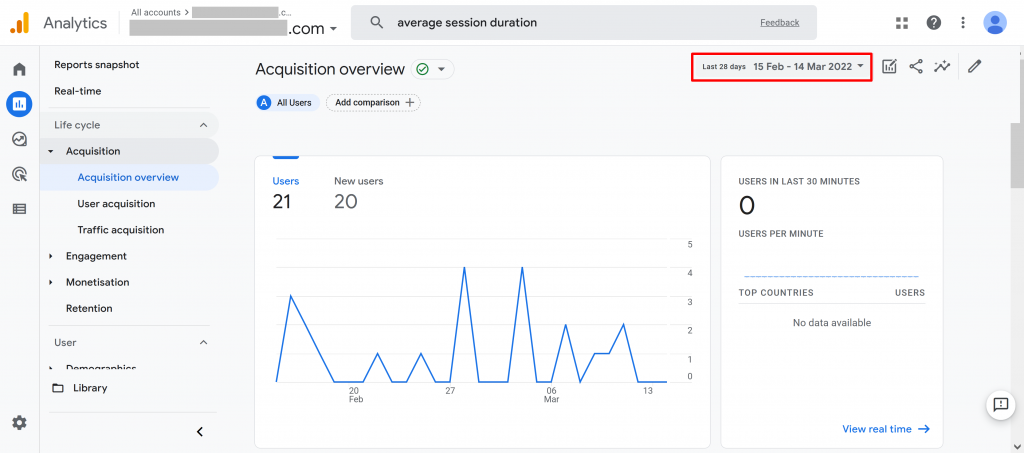The height and width of the screenshot is (453, 1024).
Task: Open the date range picker dropdown
Action: coord(782,67)
